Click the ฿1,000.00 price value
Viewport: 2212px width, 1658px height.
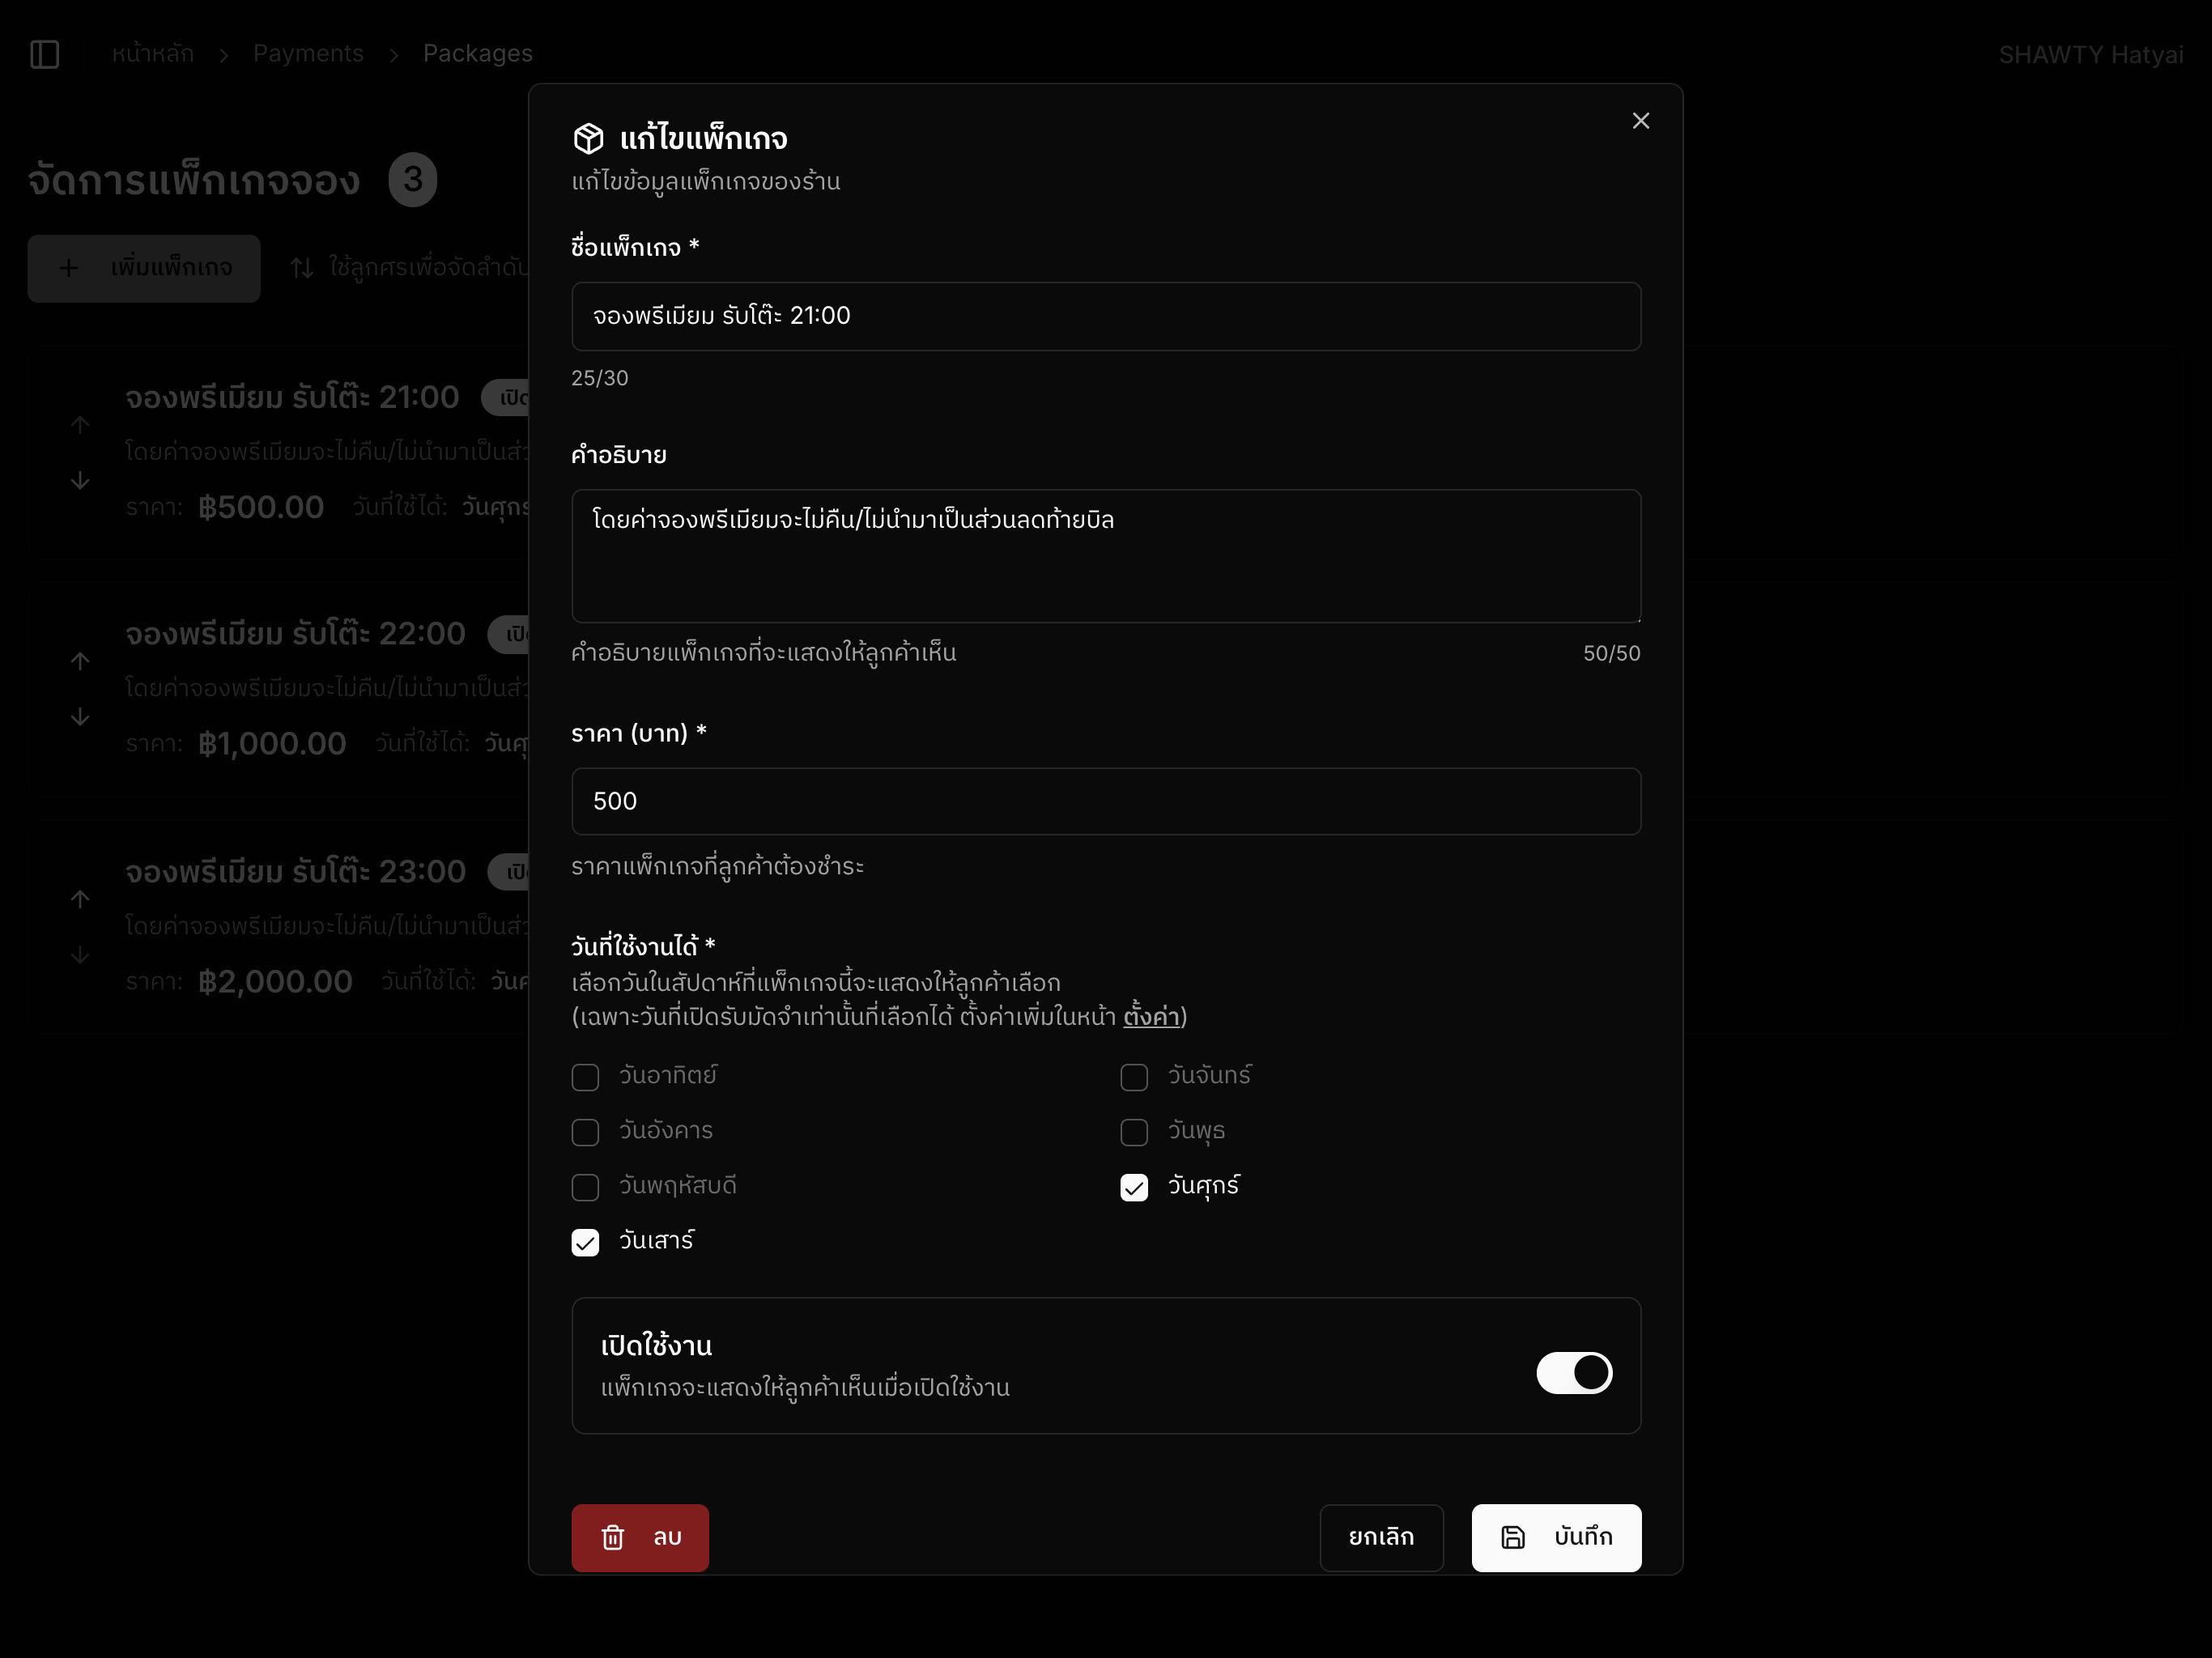pos(272,743)
